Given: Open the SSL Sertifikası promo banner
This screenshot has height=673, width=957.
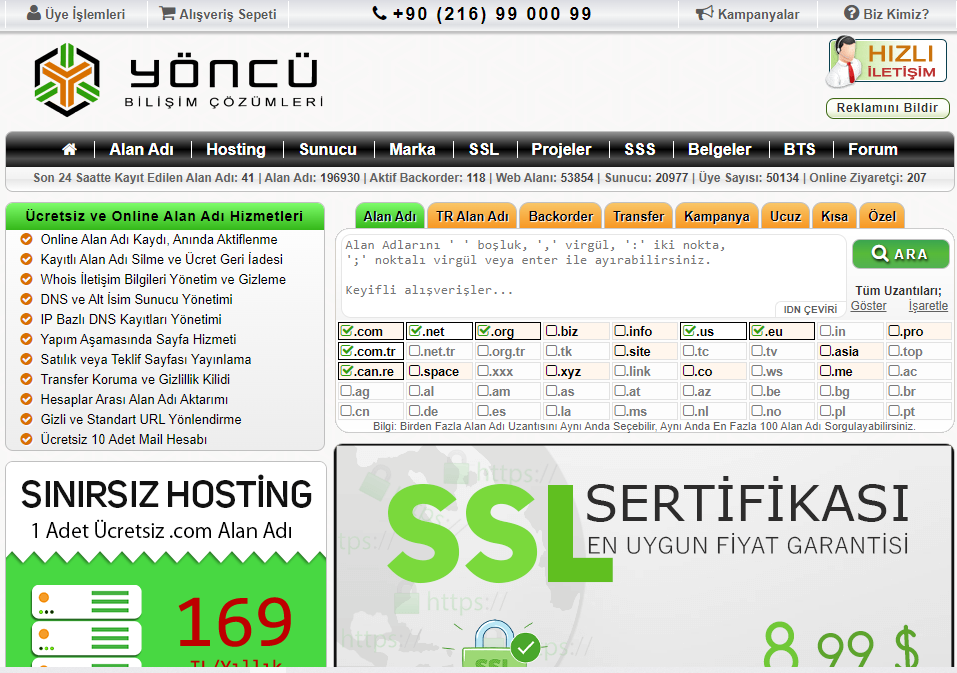Looking at the screenshot, I should (x=644, y=556).
